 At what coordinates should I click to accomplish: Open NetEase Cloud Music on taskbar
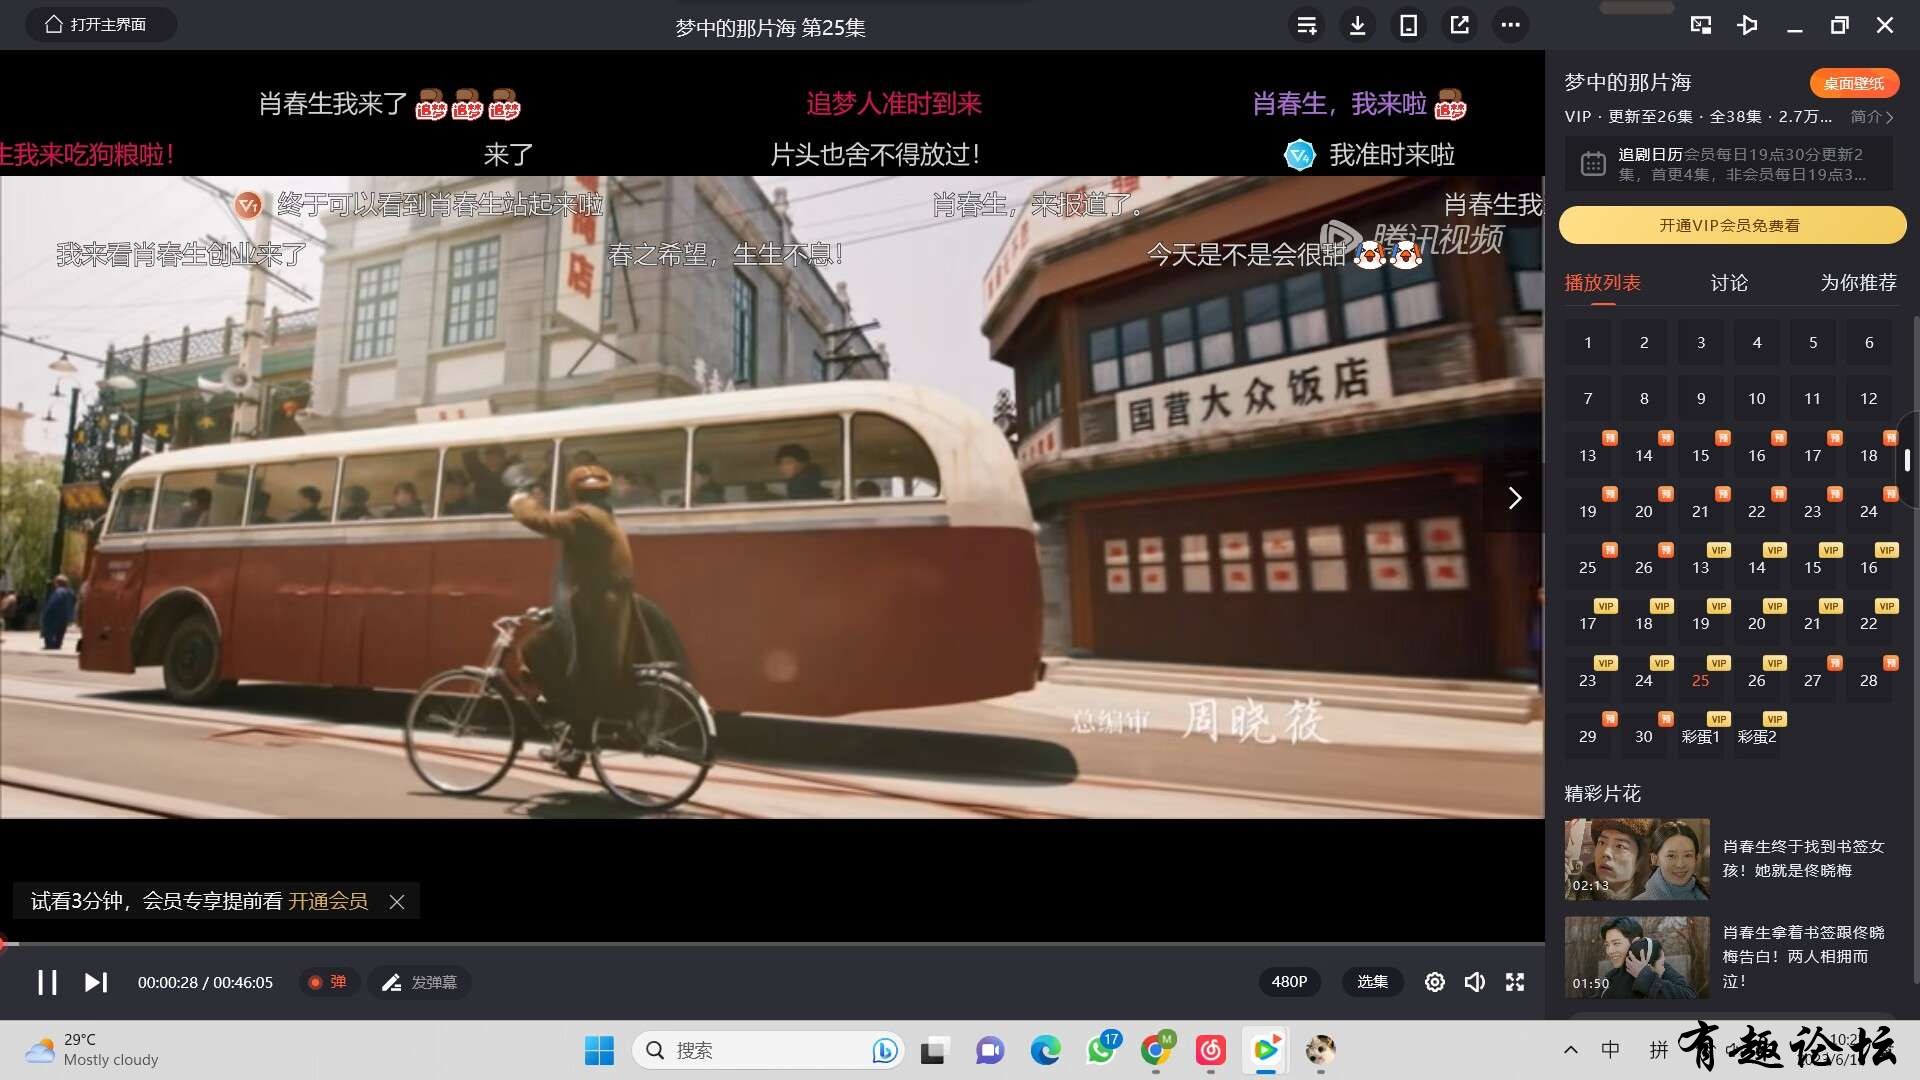point(1211,1050)
